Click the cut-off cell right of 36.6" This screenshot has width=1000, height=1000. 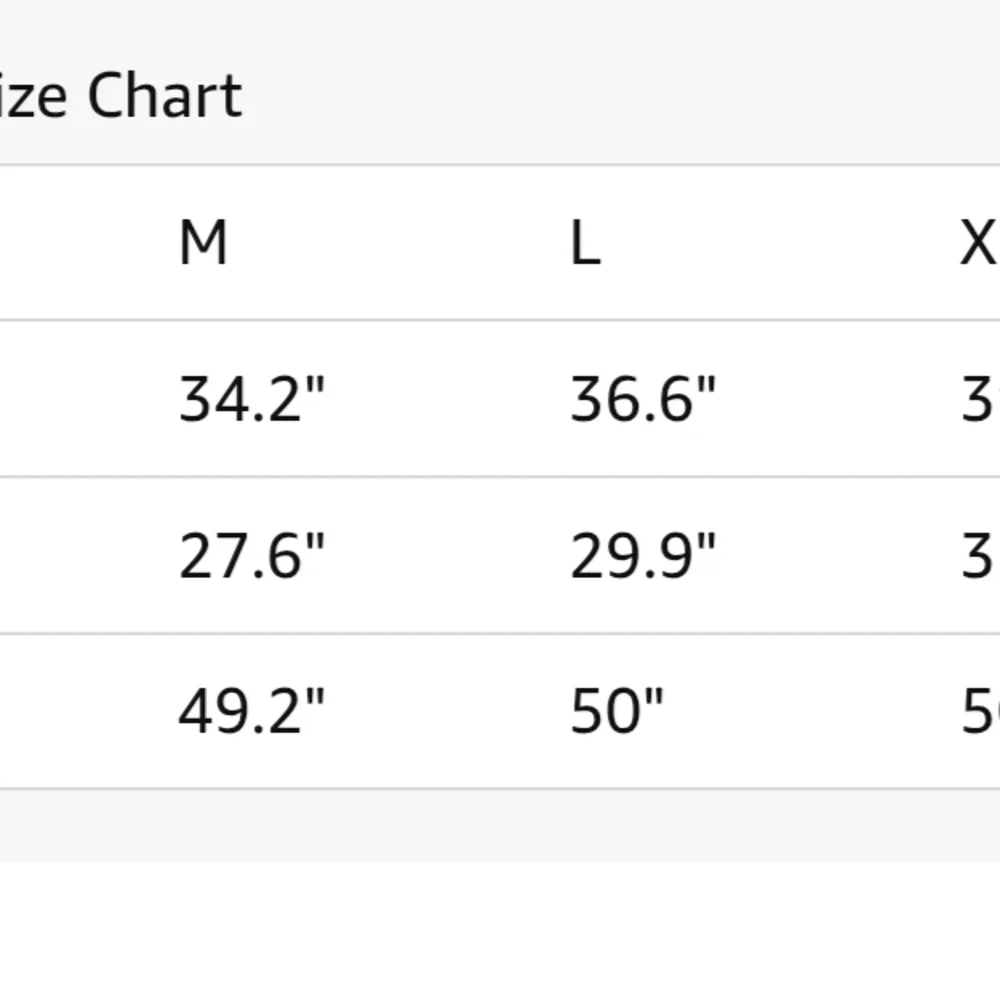pos(980,399)
